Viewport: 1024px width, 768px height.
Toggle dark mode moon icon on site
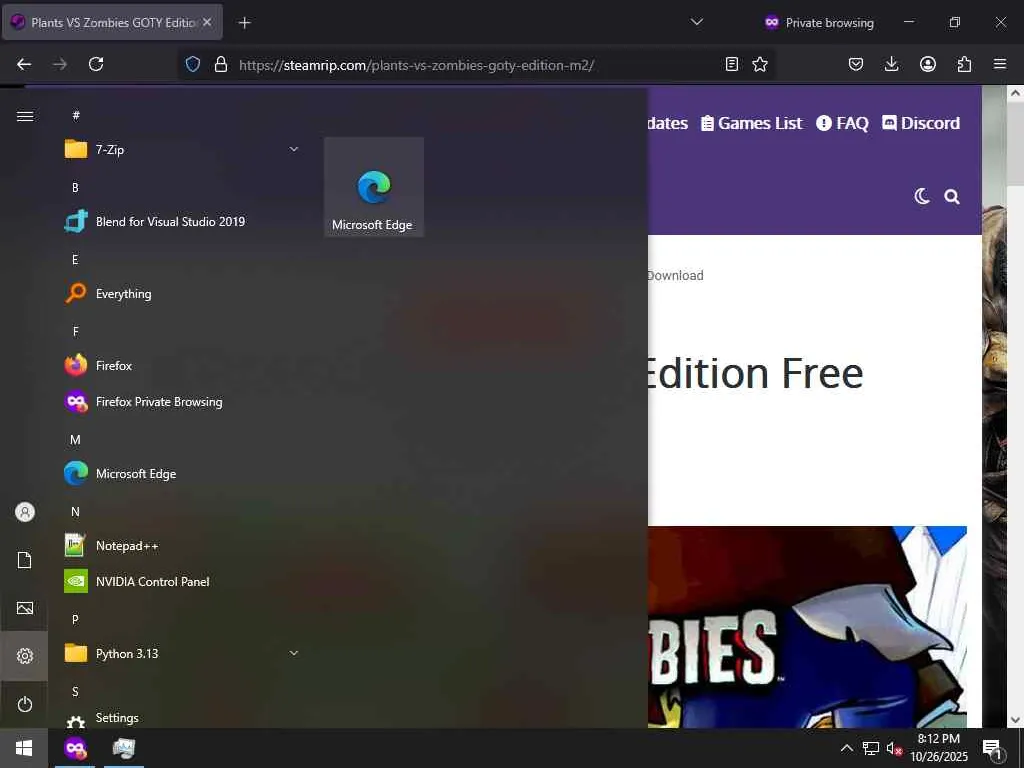coord(921,196)
